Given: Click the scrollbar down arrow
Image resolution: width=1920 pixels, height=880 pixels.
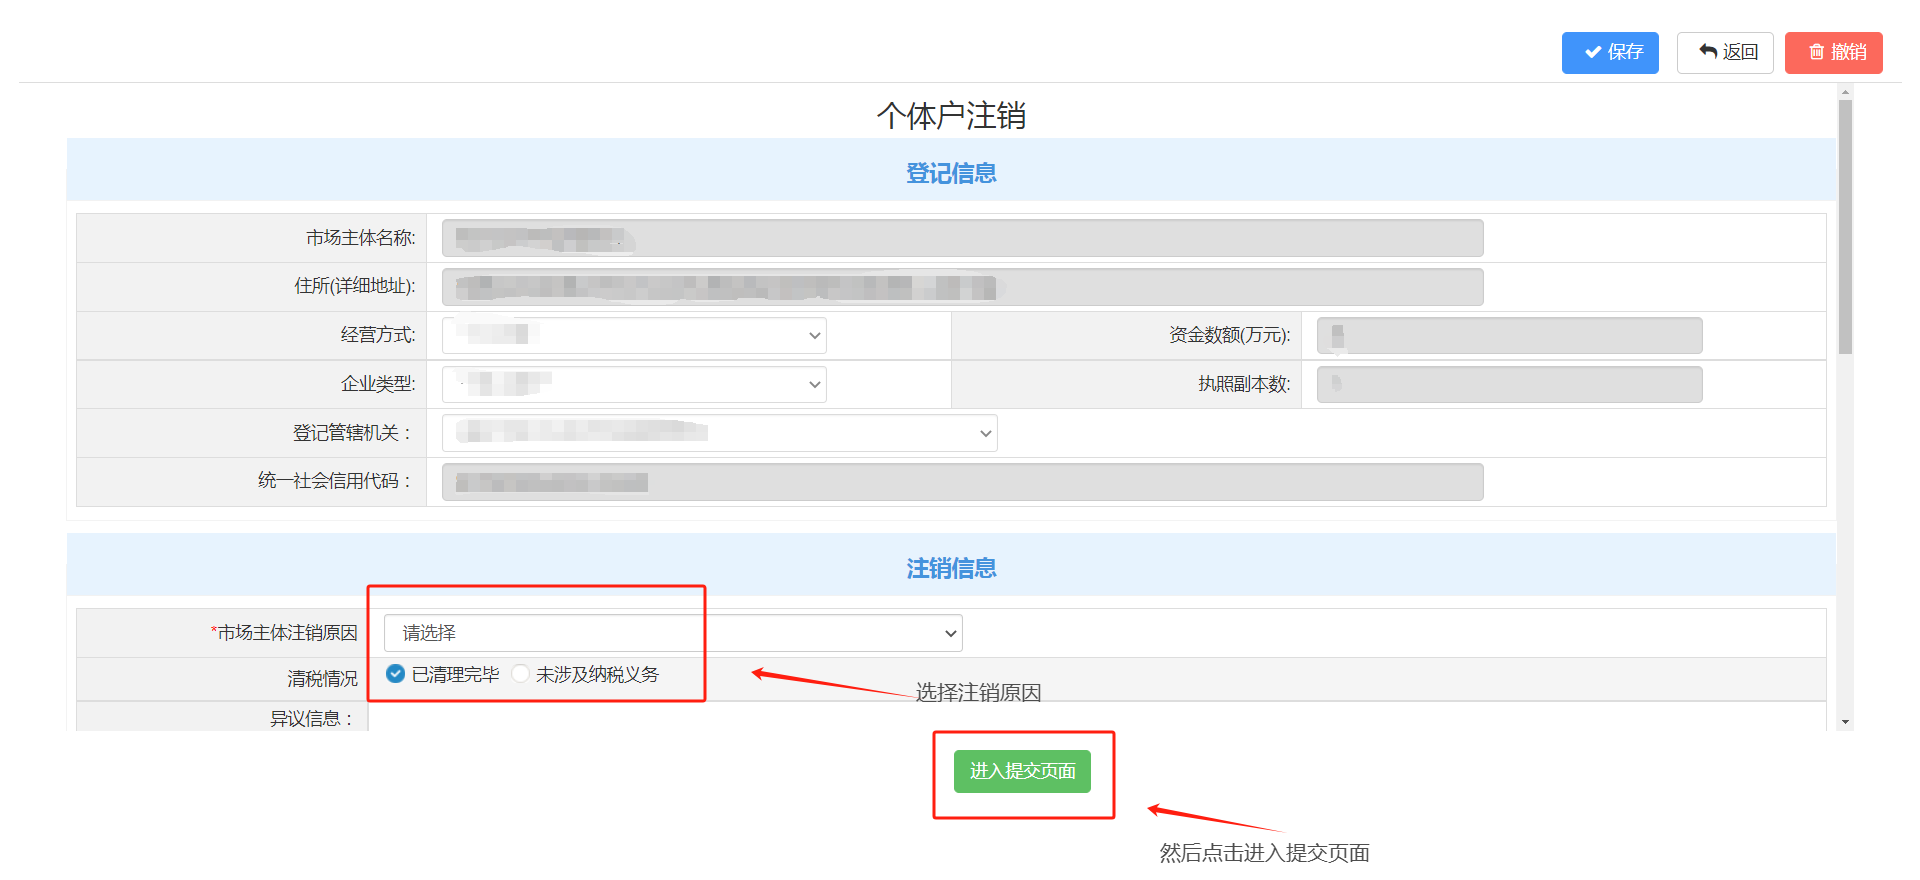Looking at the screenshot, I should click(x=1845, y=722).
